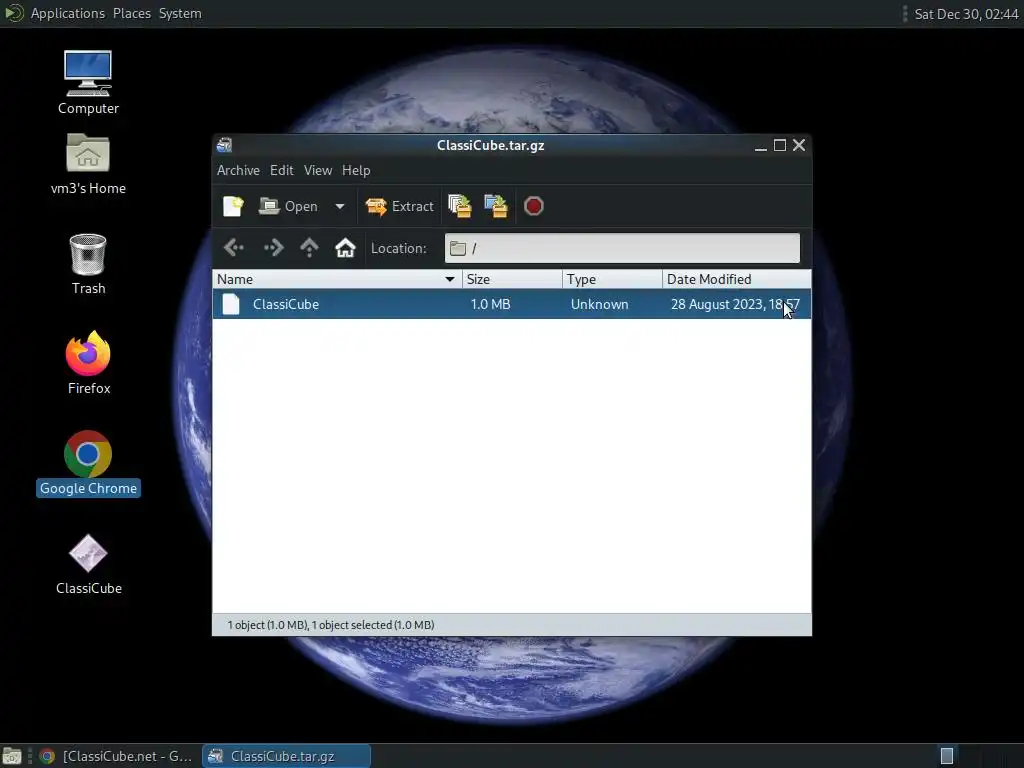Go up one level with up arrow
Screen dimensions: 1024x768
(309, 248)
